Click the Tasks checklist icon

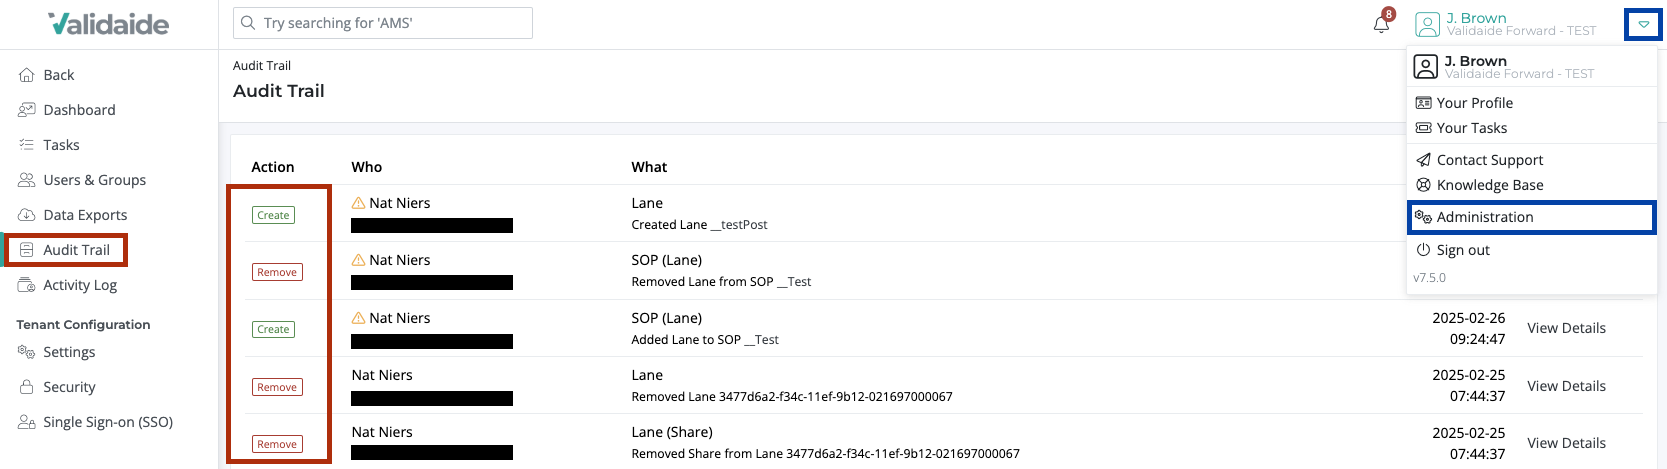pos(27,145)
